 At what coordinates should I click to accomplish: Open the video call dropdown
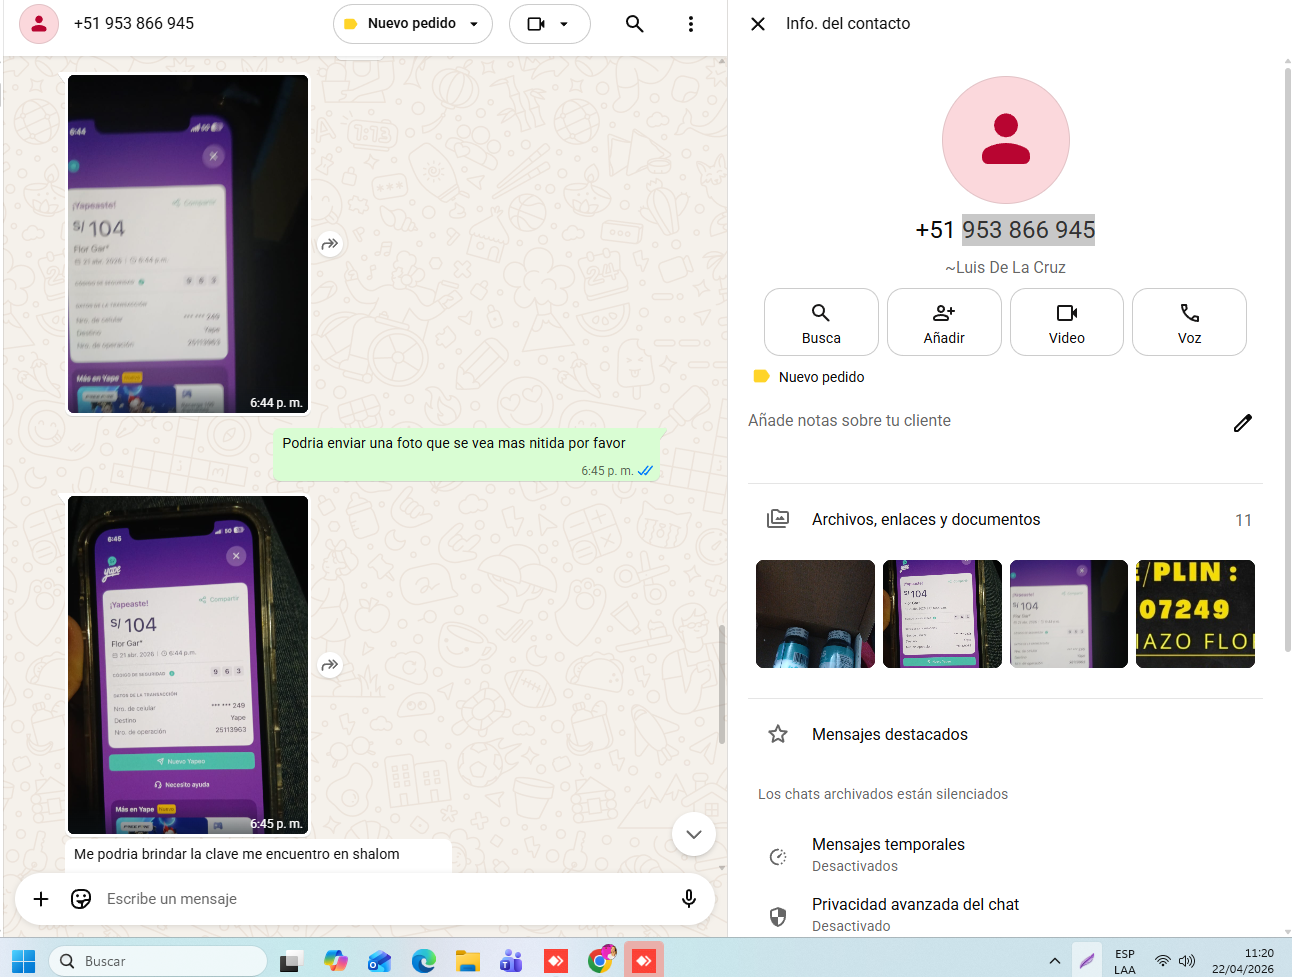pos(549,24)
